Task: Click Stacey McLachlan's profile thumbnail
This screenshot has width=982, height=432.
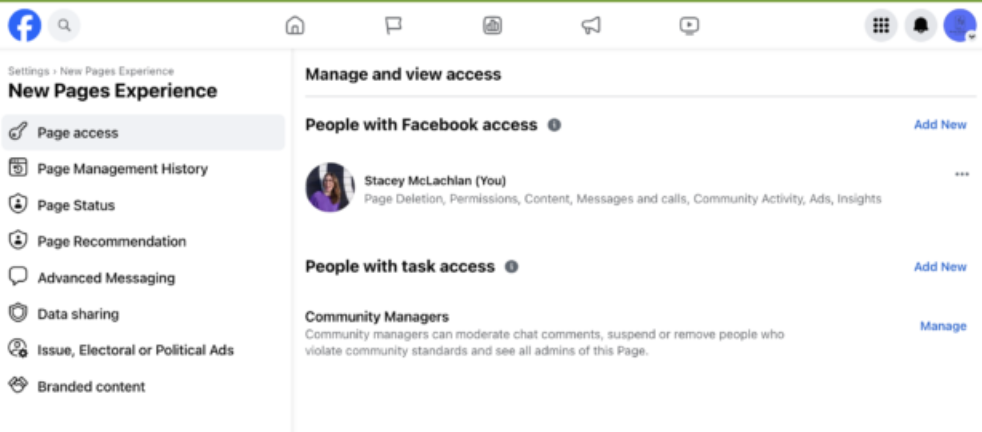Action: point(330,187)
